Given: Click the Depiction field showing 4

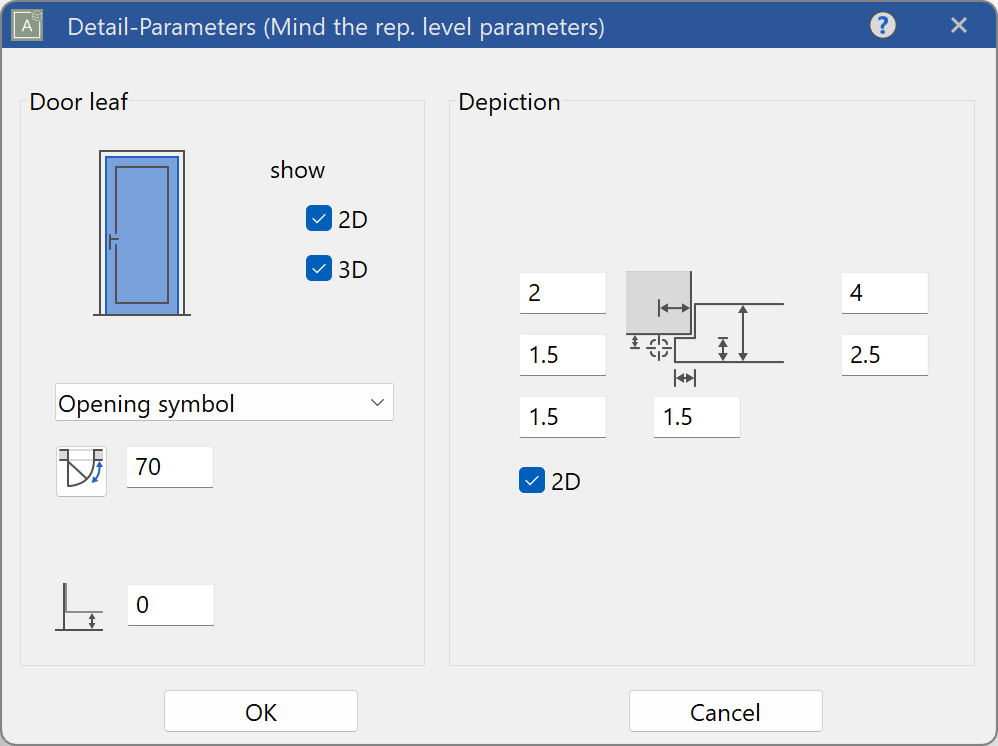Looking at the screenshot, I should (x=885, y=293).
